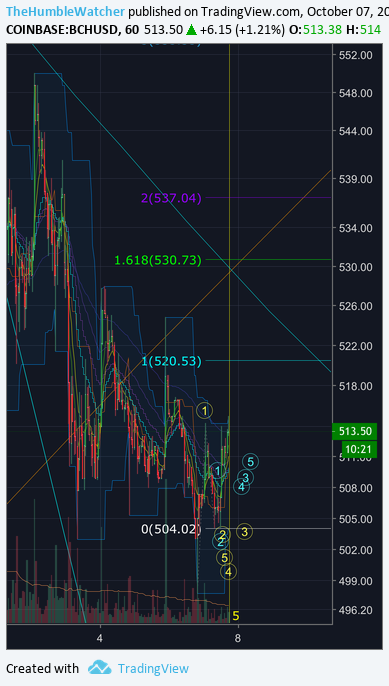
Task: Click the date label 8 on time axis
Action: coord(238,638)
